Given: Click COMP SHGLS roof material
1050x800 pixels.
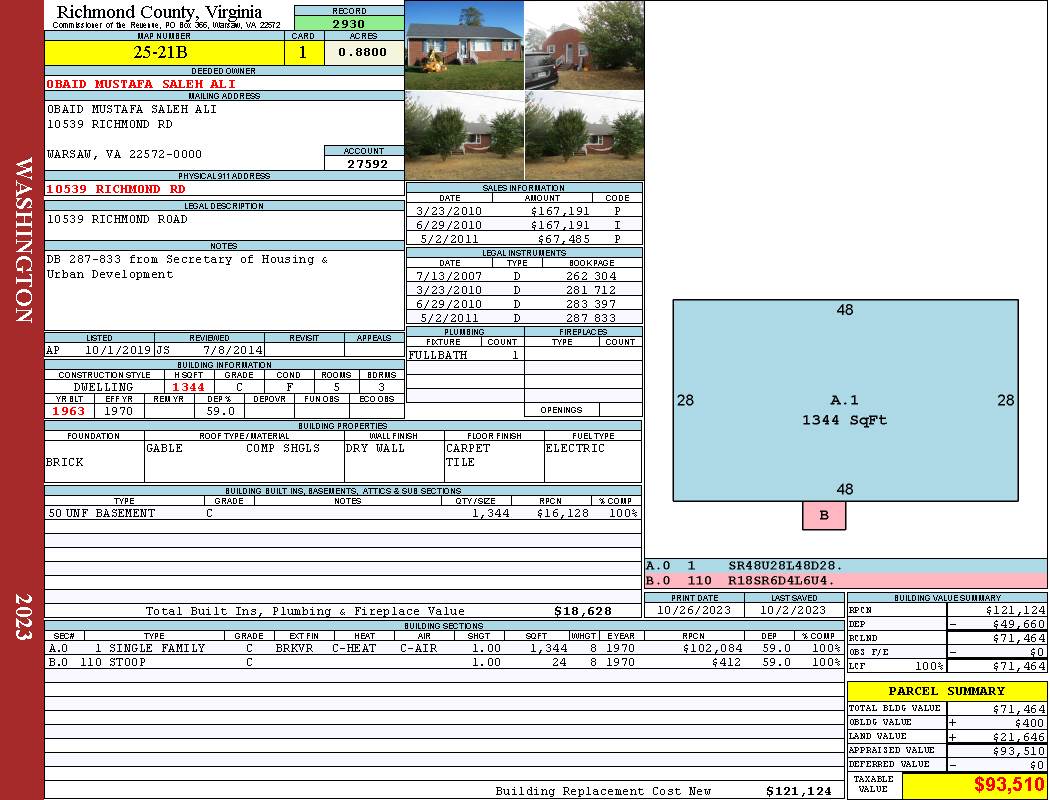Looking at the screenshot, I should (283, 448).
